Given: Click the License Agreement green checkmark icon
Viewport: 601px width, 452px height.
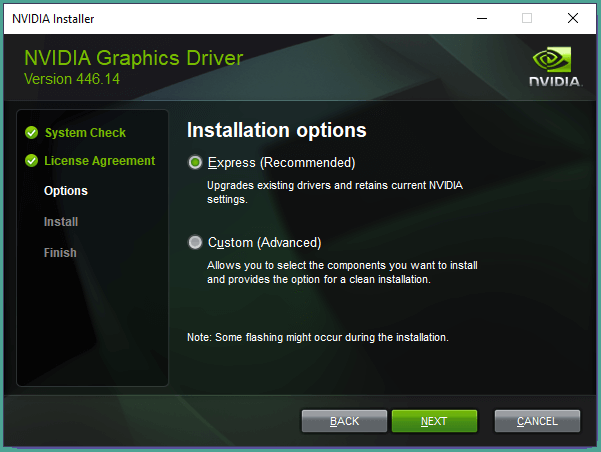Looking at the screenshot, I should [x=32, y=161].
